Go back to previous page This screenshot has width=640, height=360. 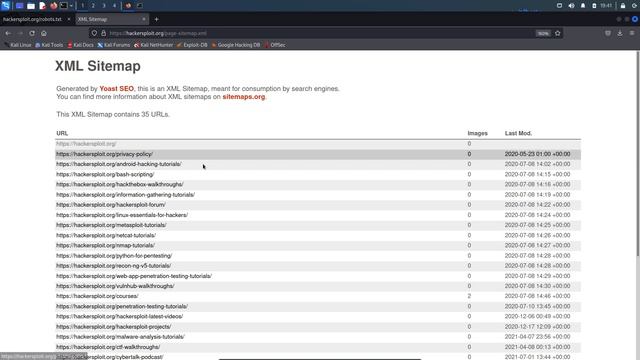[8, 33]
